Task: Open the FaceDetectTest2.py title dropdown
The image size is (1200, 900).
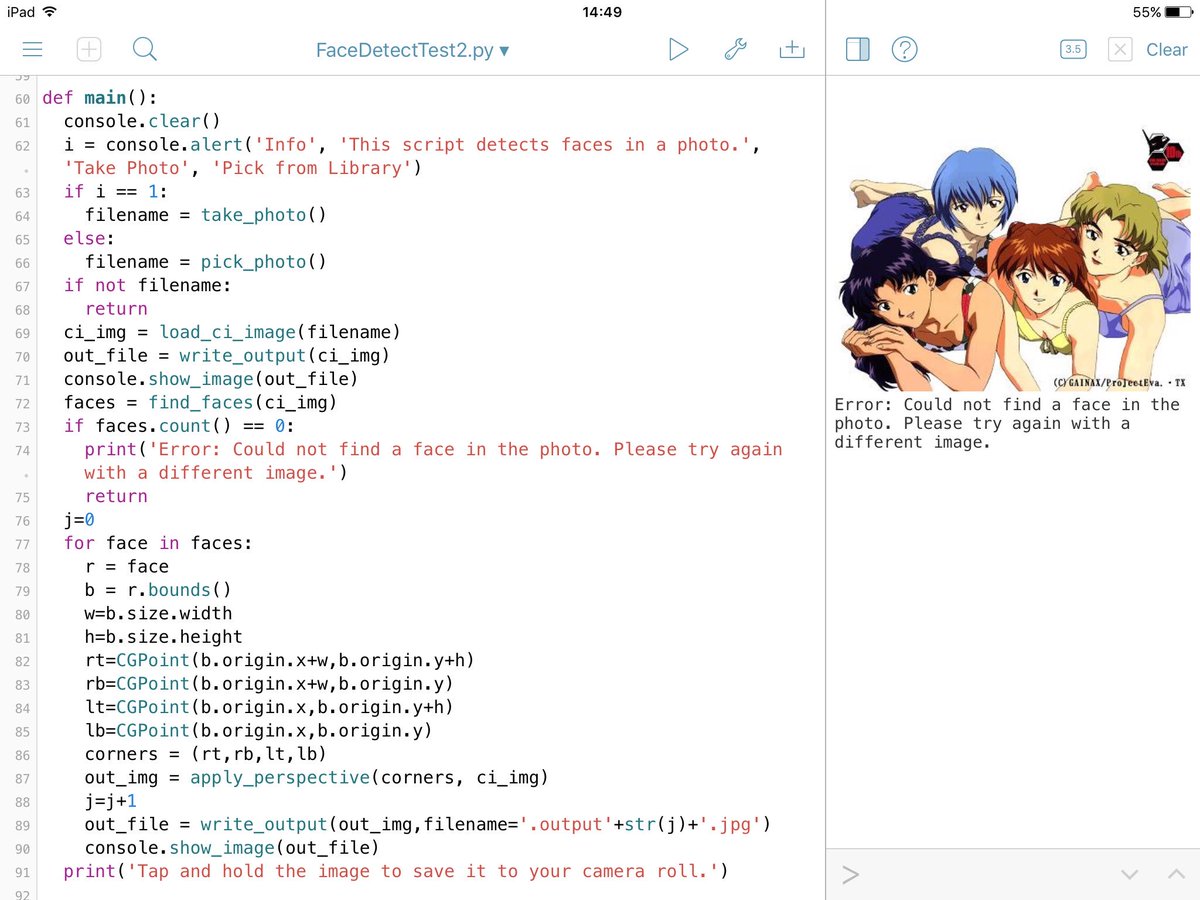Action: click(x=413, y=48)
